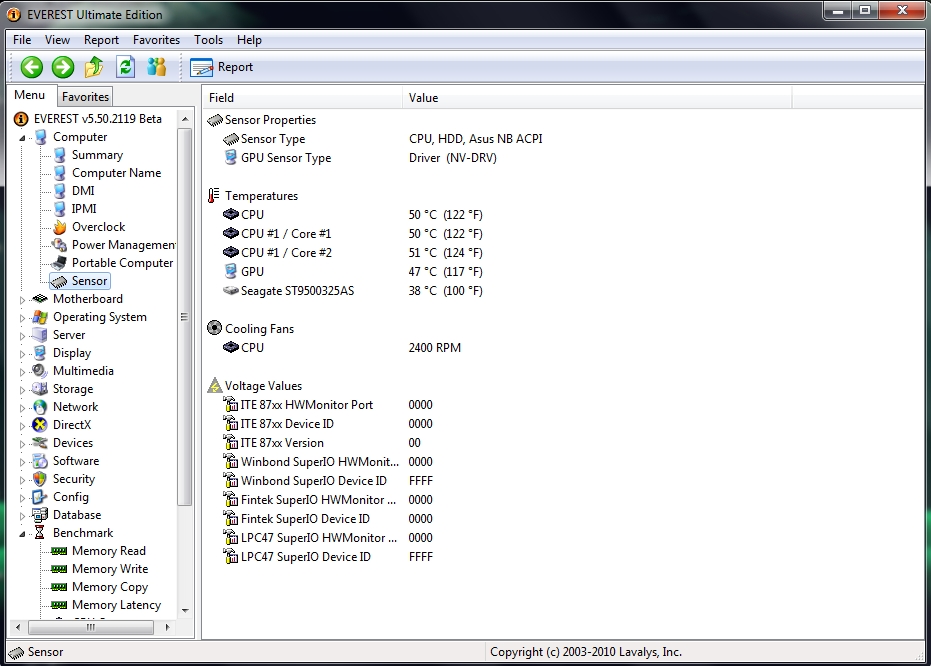Click the tree panel scroll-up arrow
Screen dimensions: 931x666
185,119
